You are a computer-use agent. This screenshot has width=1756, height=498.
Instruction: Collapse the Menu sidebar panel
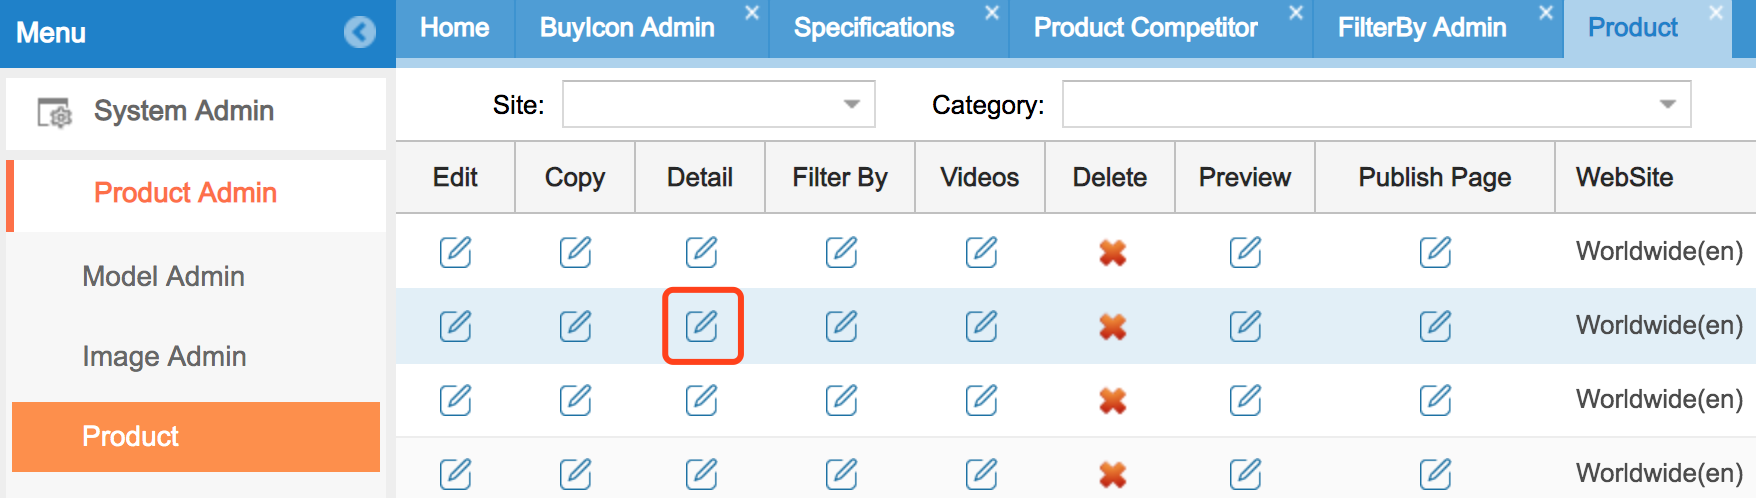359,33
